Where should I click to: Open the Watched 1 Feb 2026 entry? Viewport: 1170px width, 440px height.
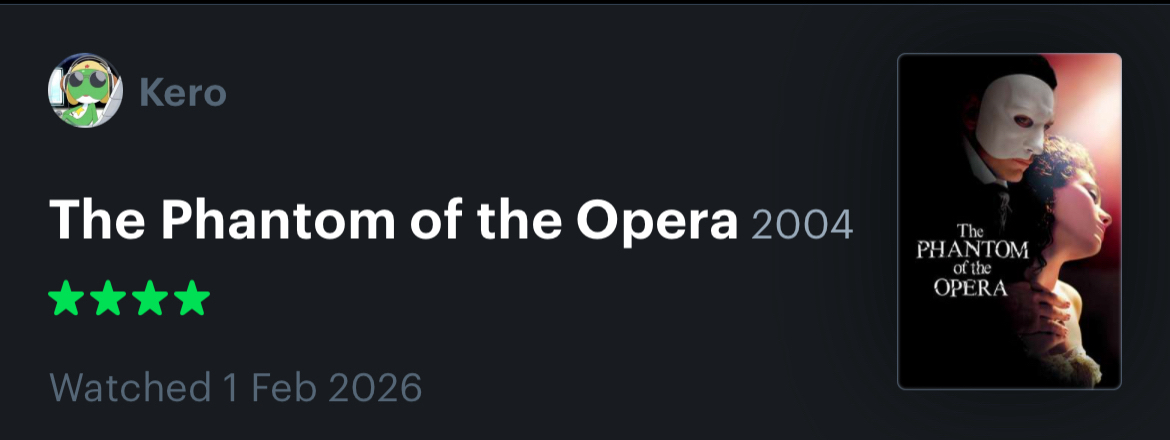pos(235,386)
